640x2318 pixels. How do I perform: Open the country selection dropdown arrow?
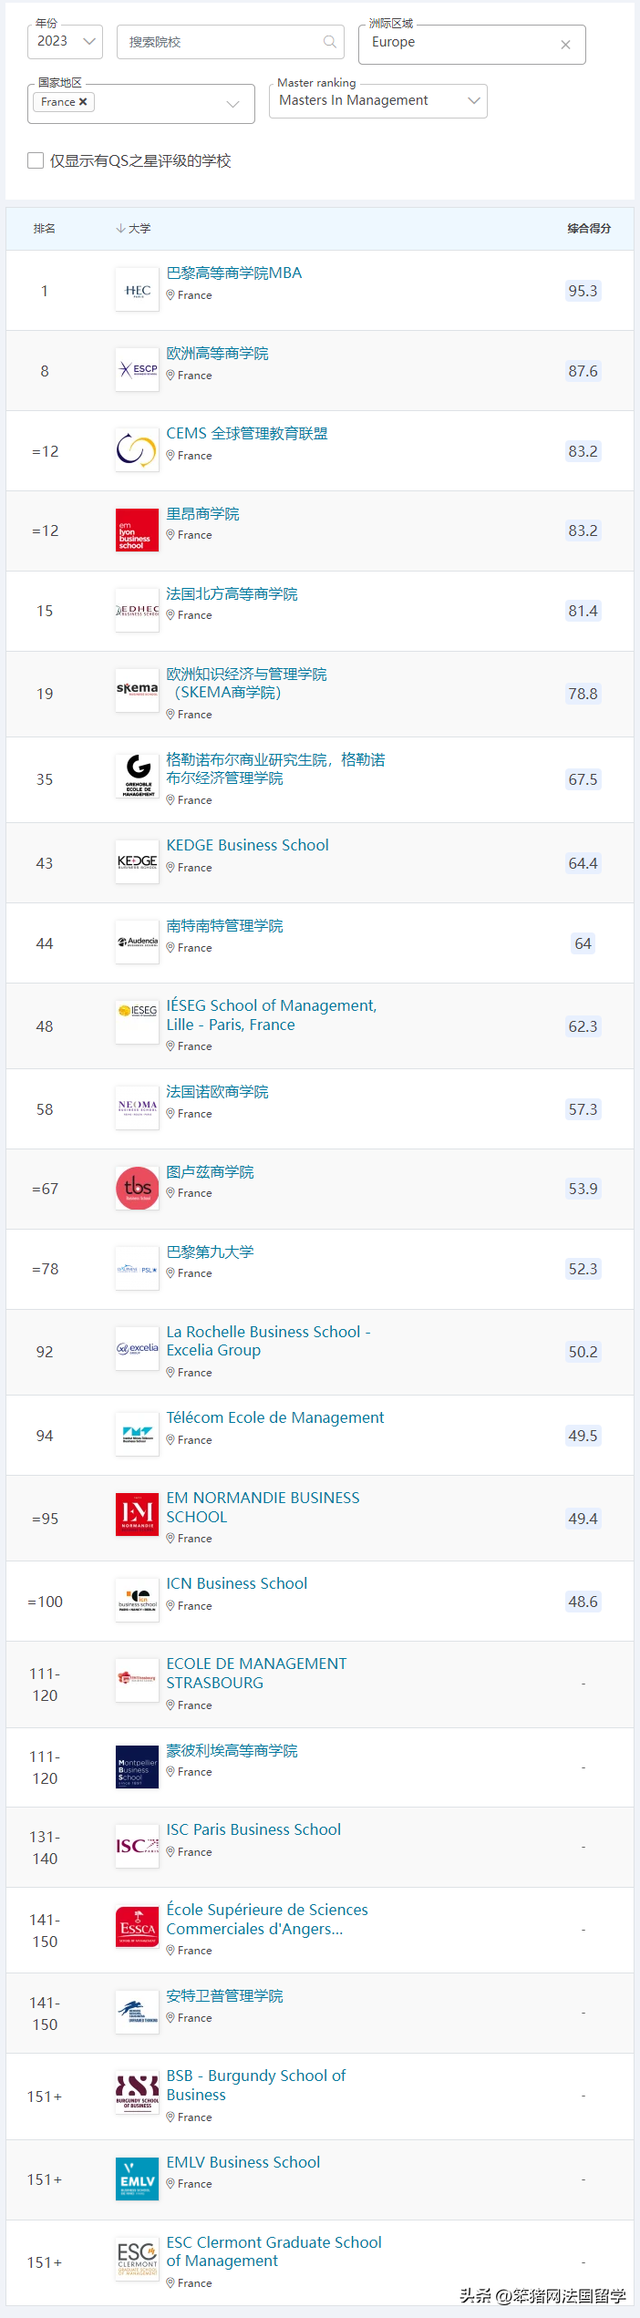tap(233, 103)
